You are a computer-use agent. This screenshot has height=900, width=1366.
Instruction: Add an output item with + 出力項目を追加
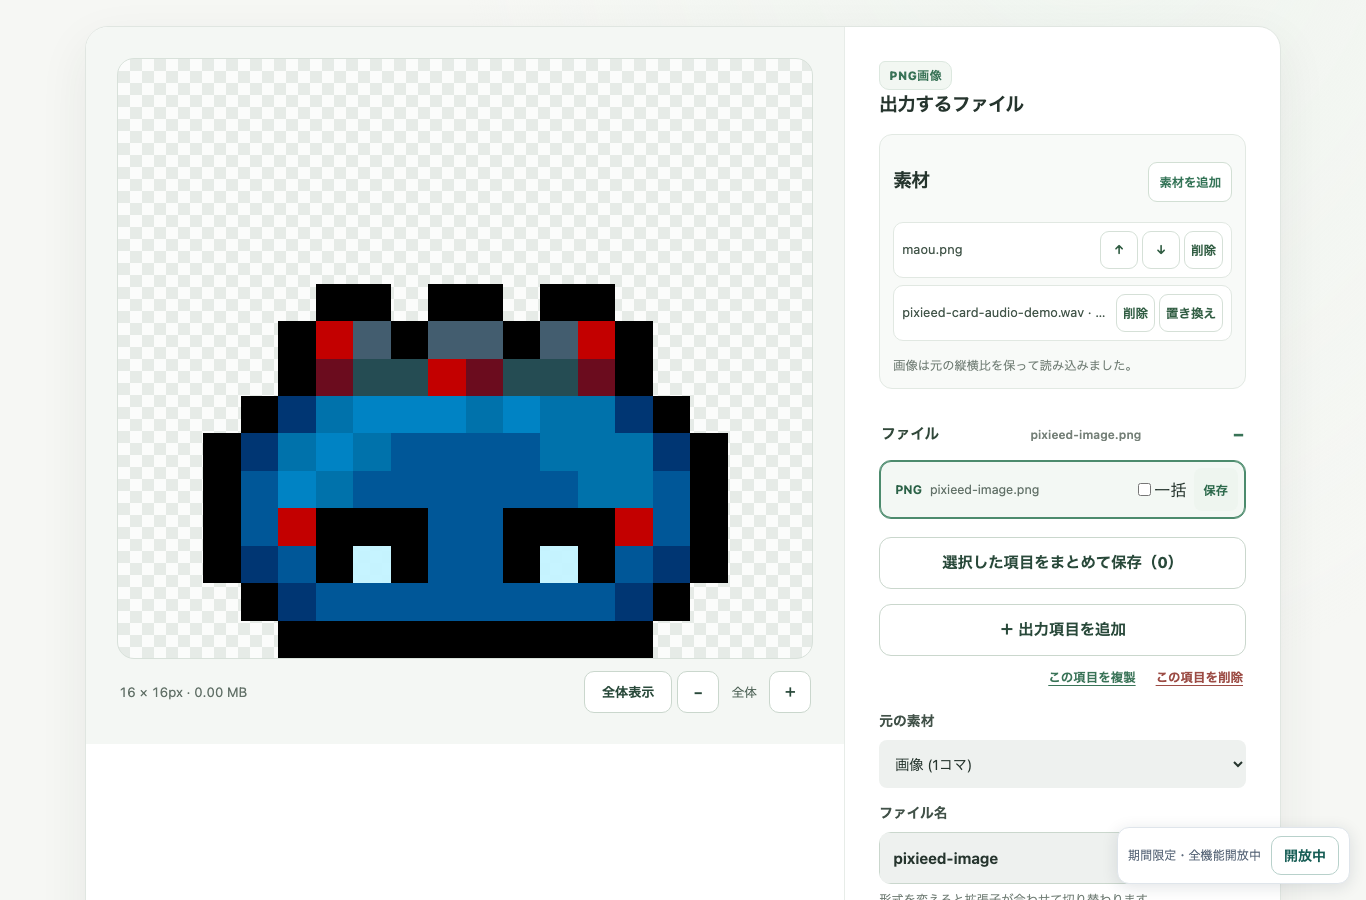click(x=1062, y=630)
